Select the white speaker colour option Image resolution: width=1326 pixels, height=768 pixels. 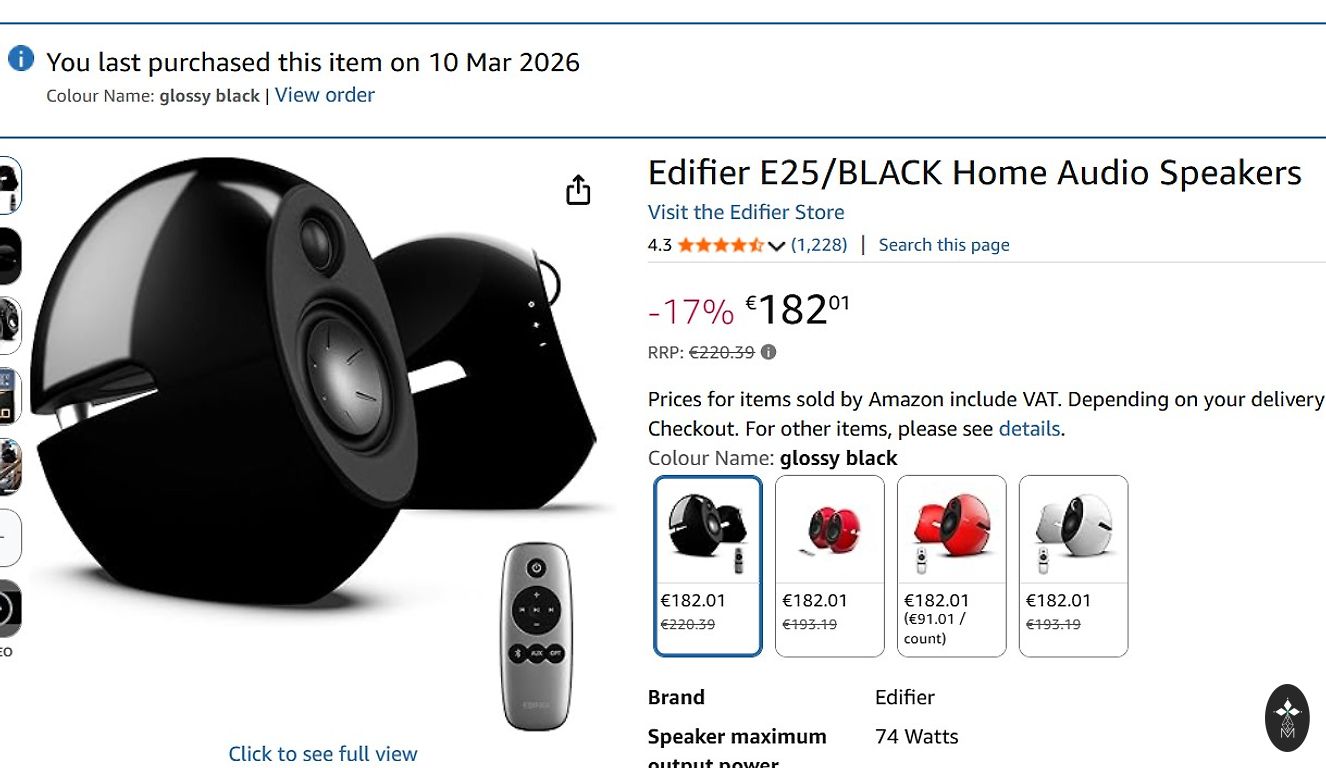pos(1073,565)
